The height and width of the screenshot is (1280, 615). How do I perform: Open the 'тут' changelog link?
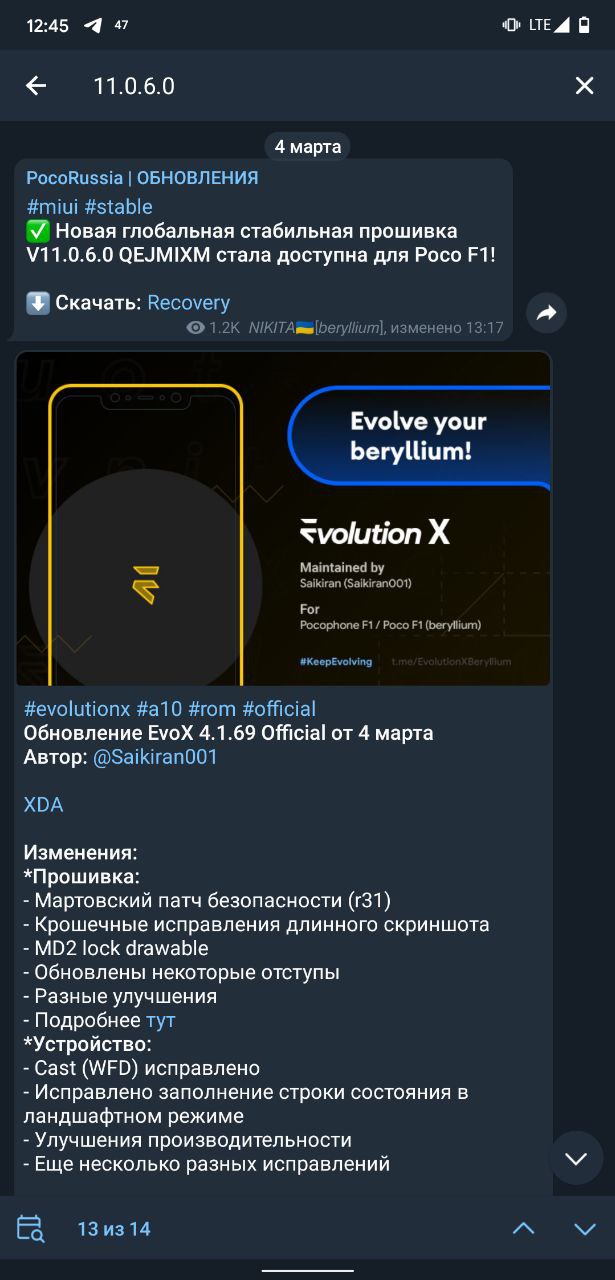point(161,1021)
